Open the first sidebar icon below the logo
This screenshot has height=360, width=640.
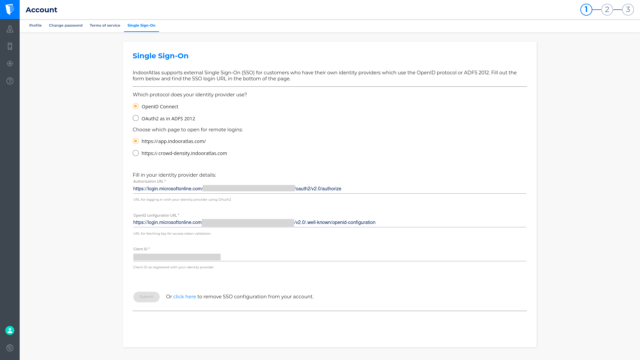[x=10, y=29]
